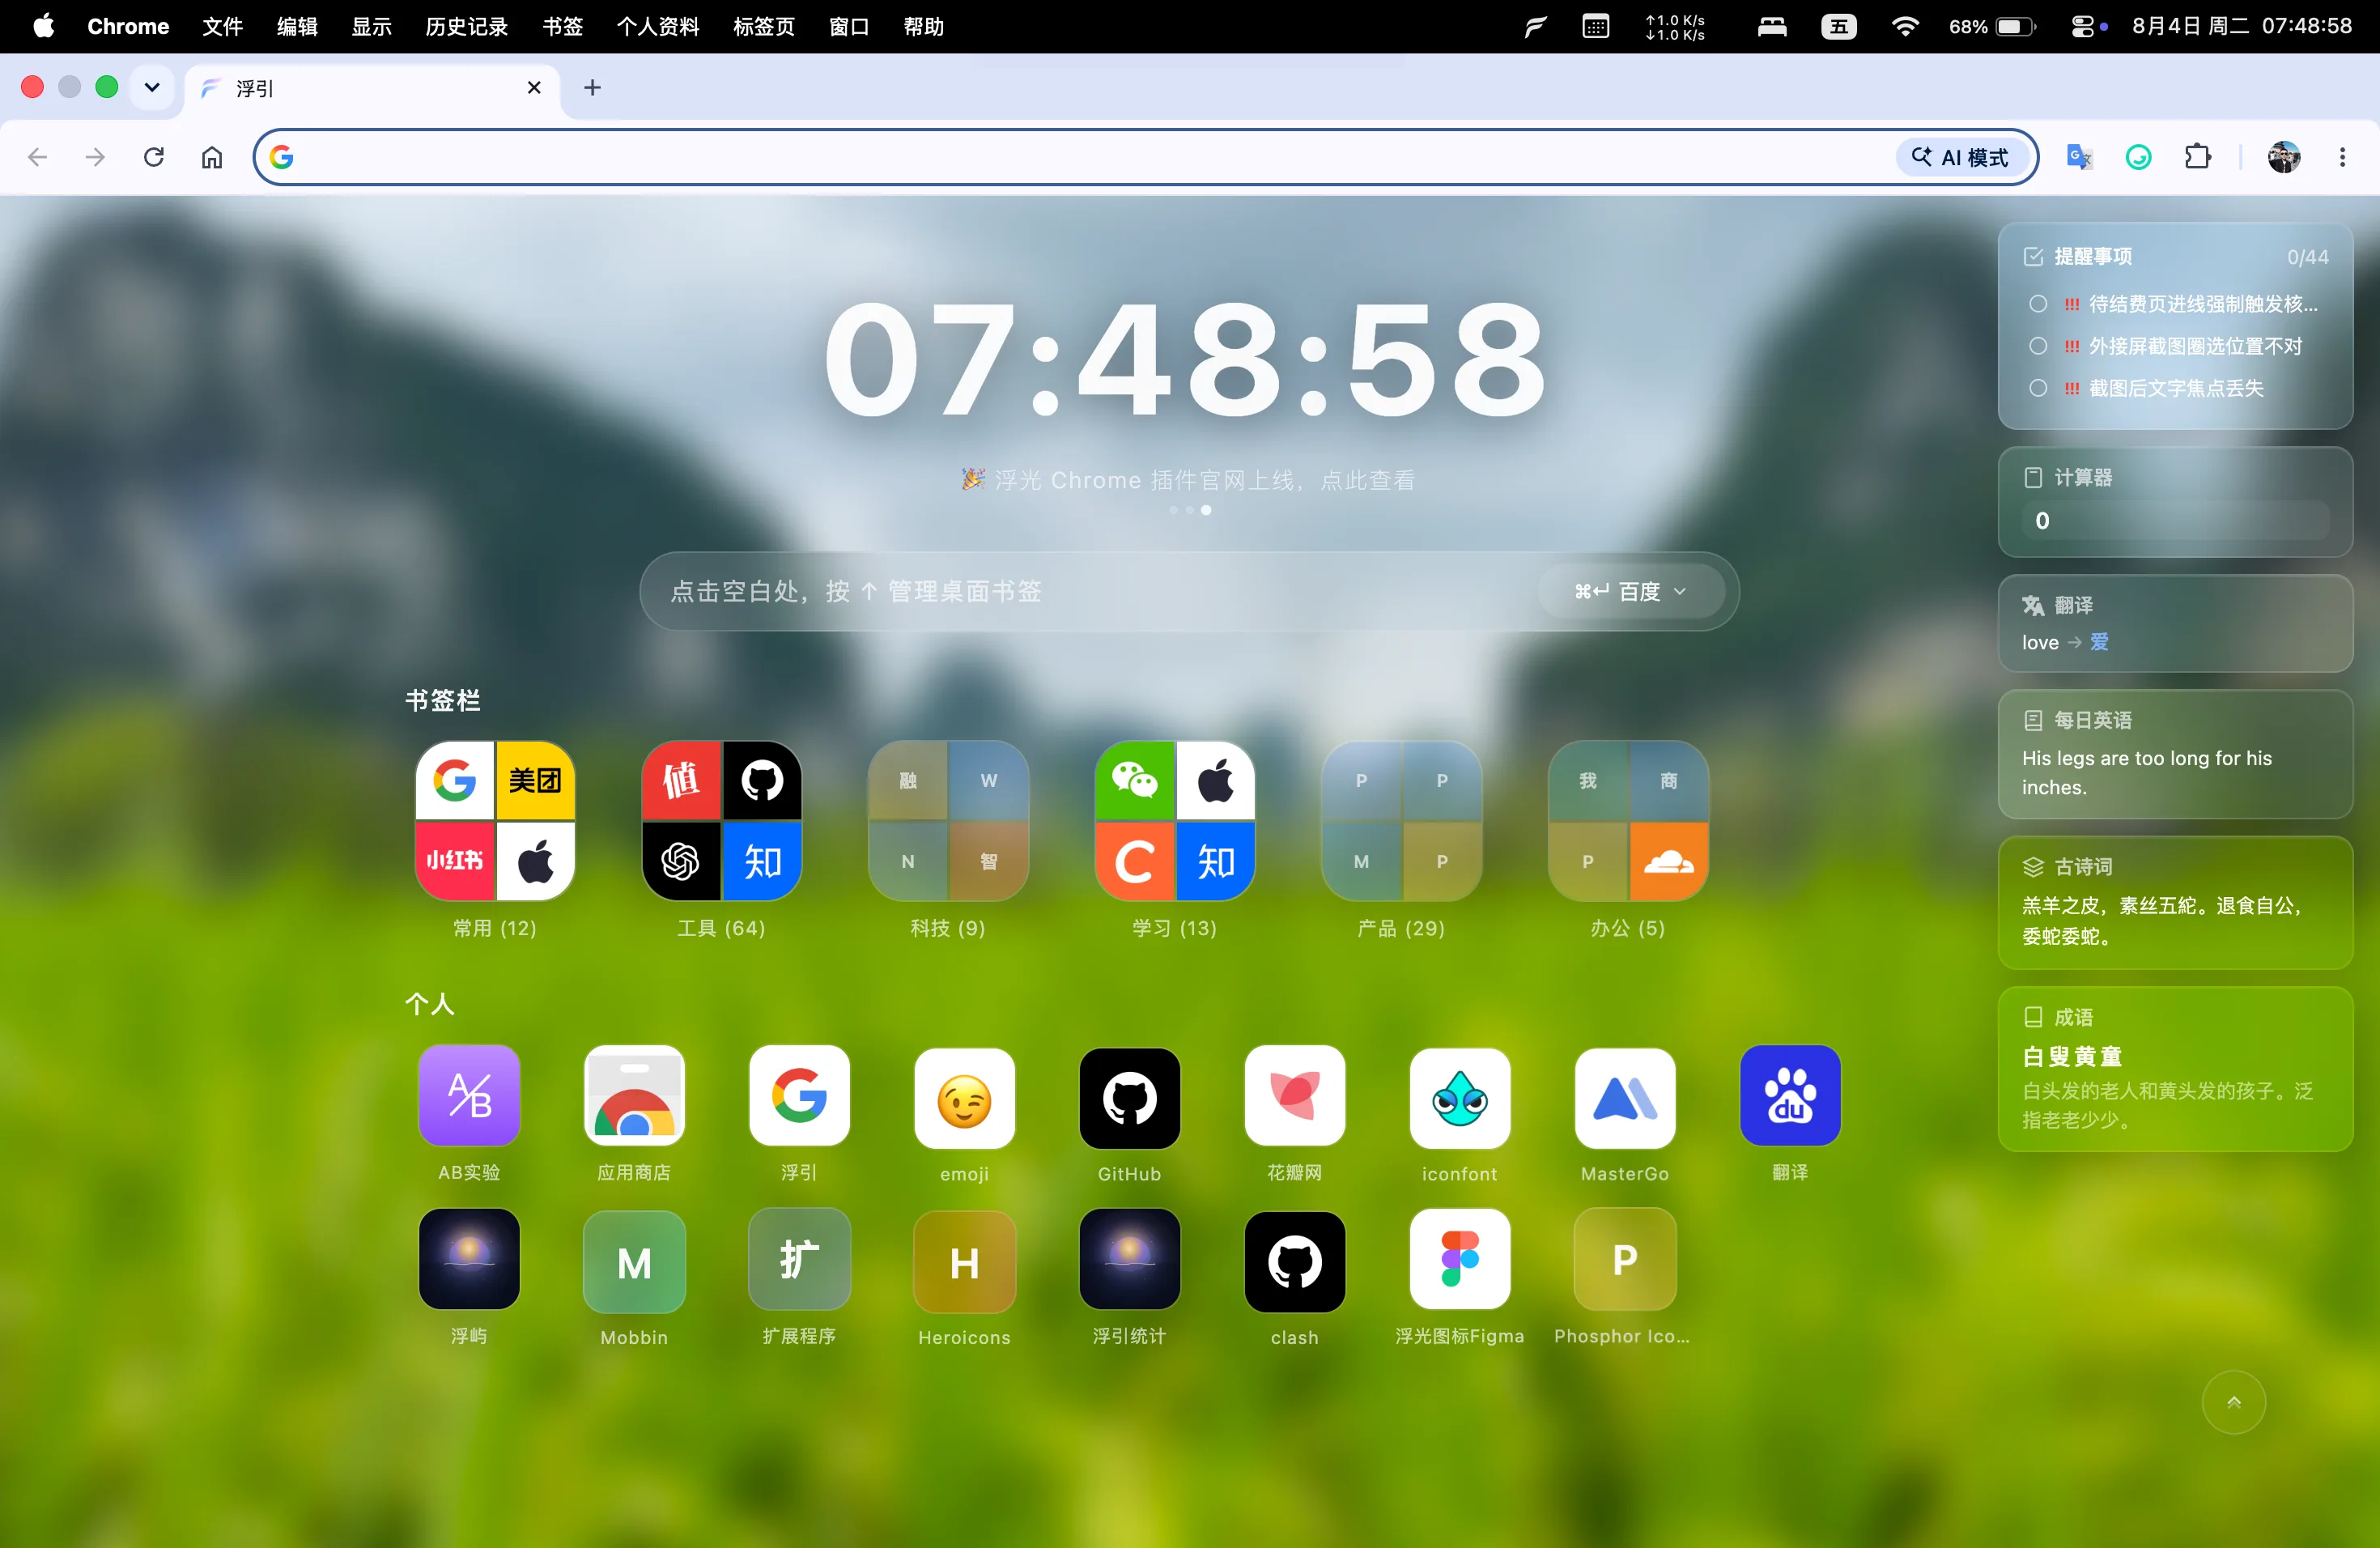Complete the first 待结费页 reminder circle
Viewport: 2380px width, 1548px height.
[2038, 304]
